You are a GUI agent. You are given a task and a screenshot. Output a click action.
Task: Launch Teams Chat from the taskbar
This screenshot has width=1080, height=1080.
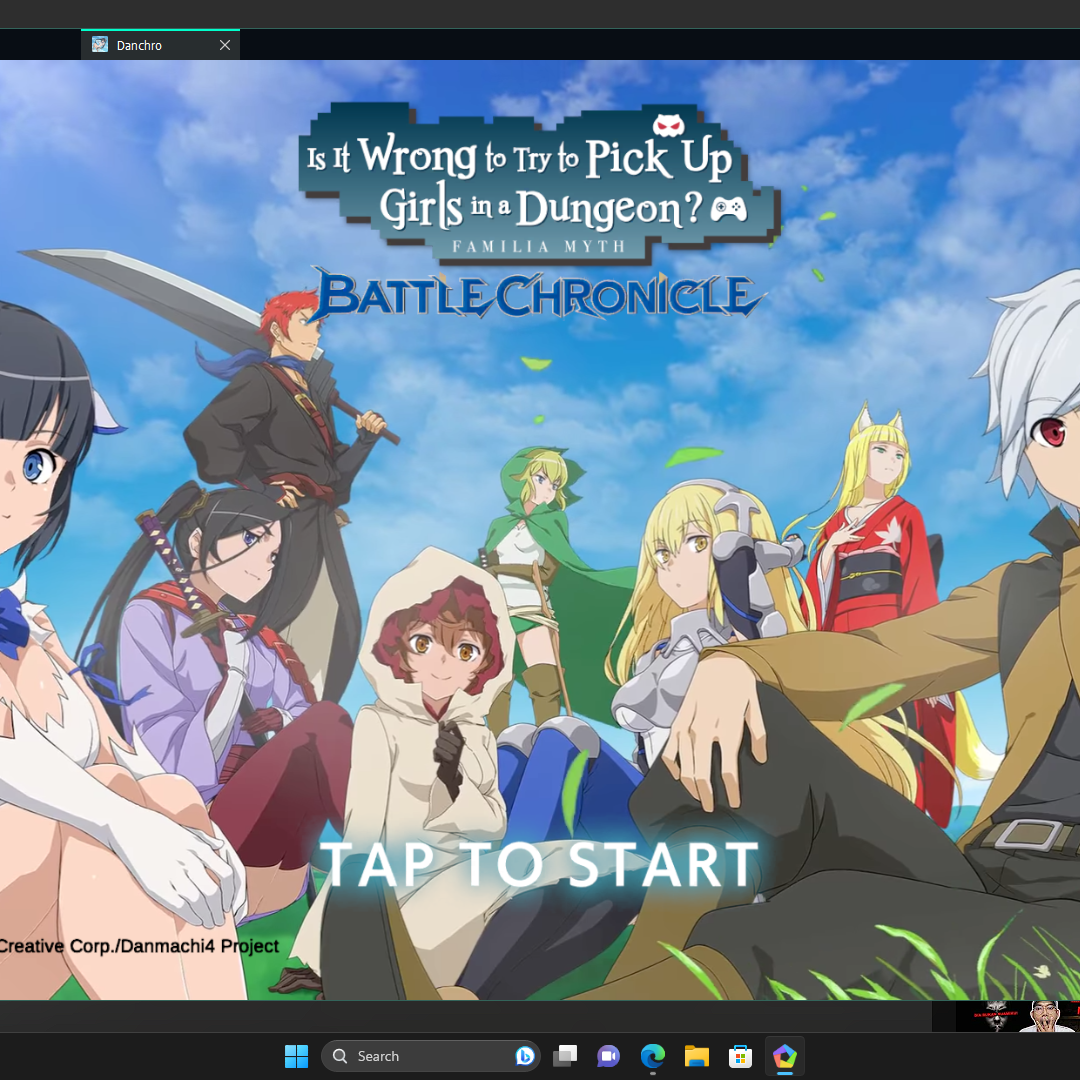tap(608, 1056)
